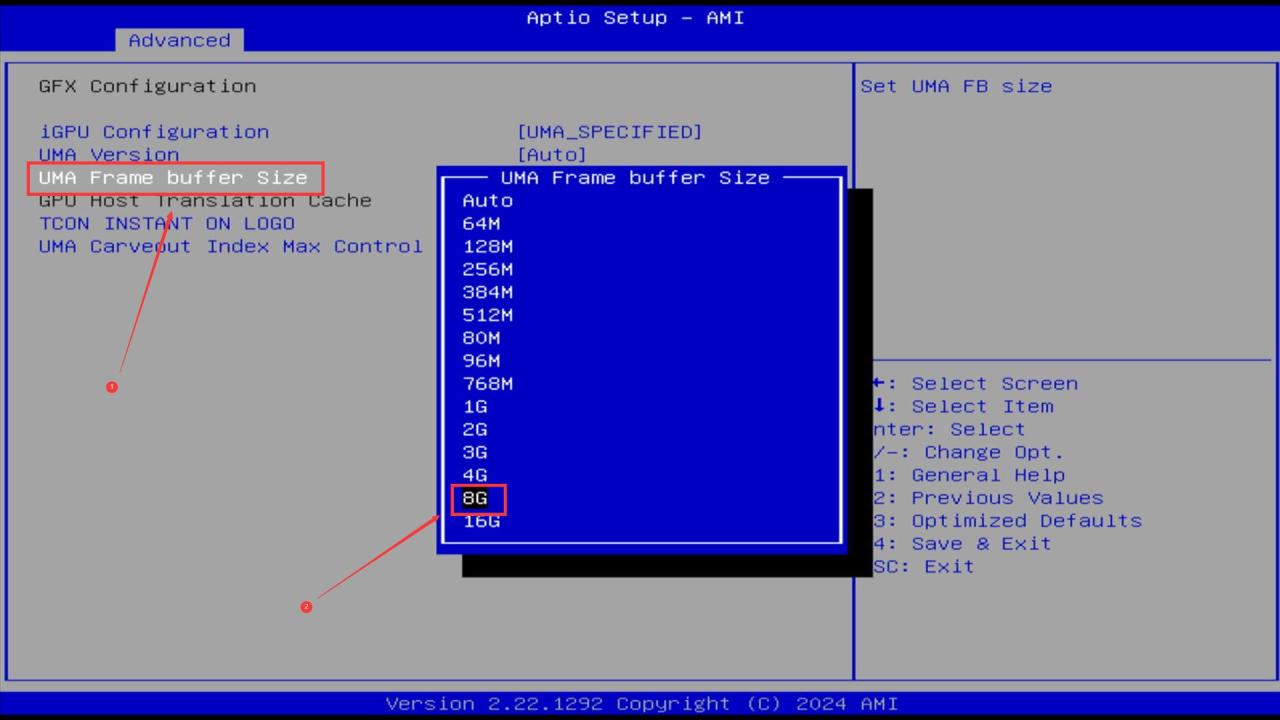1280x720 pixels.
Task: Choose 3G frame buffer size
Action: (475, 453)
